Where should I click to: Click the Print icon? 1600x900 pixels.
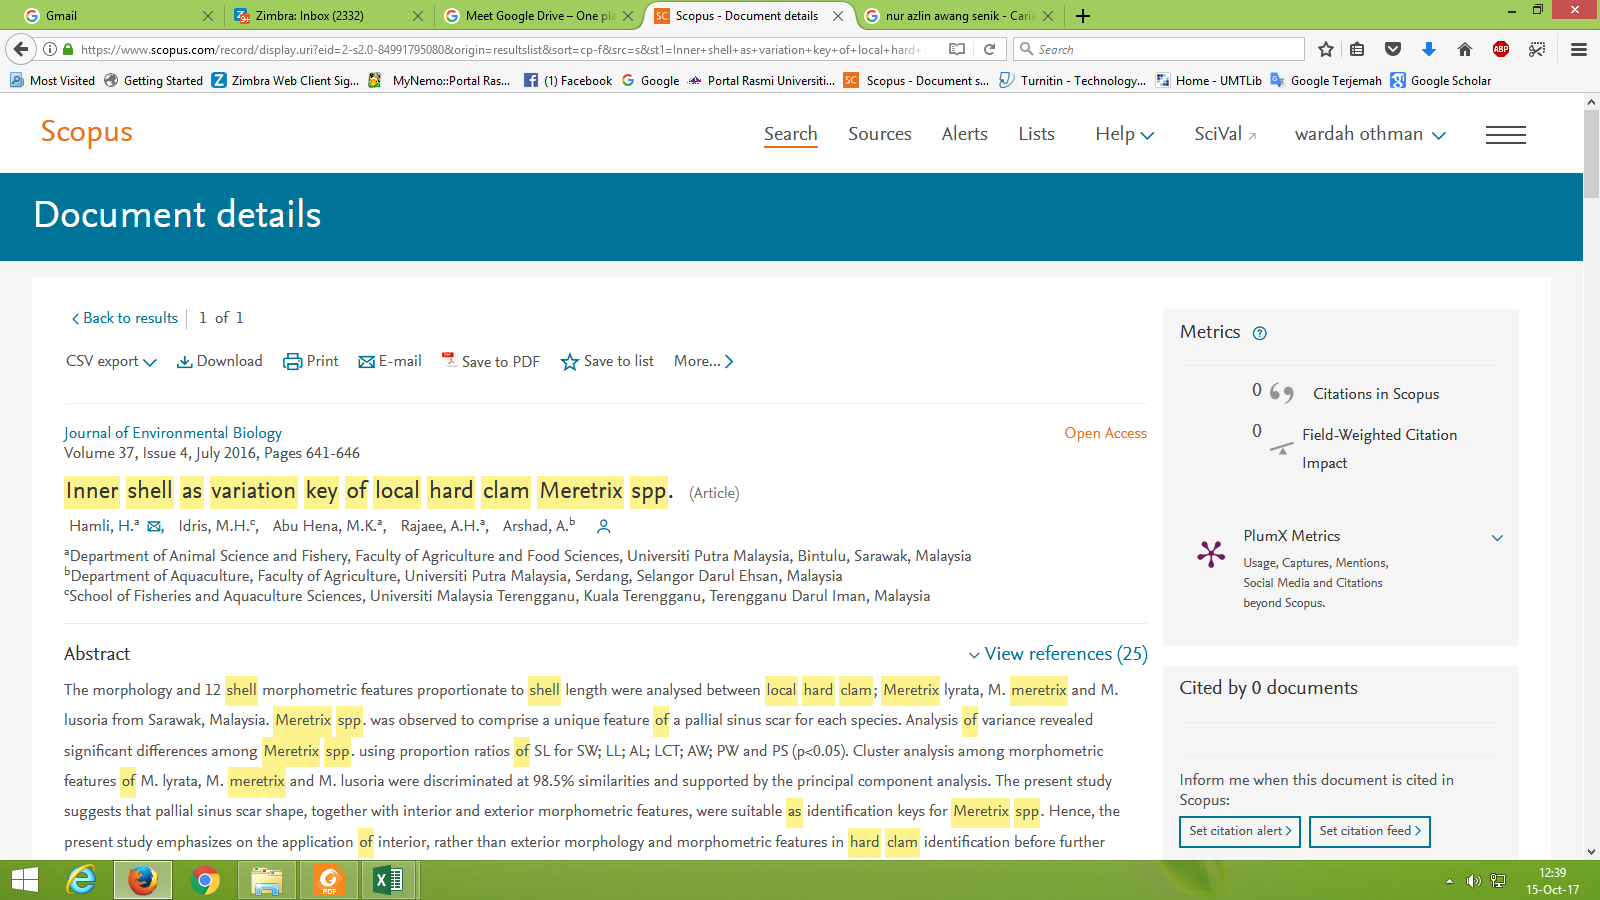pyautogui.click(x=292, y=362)
